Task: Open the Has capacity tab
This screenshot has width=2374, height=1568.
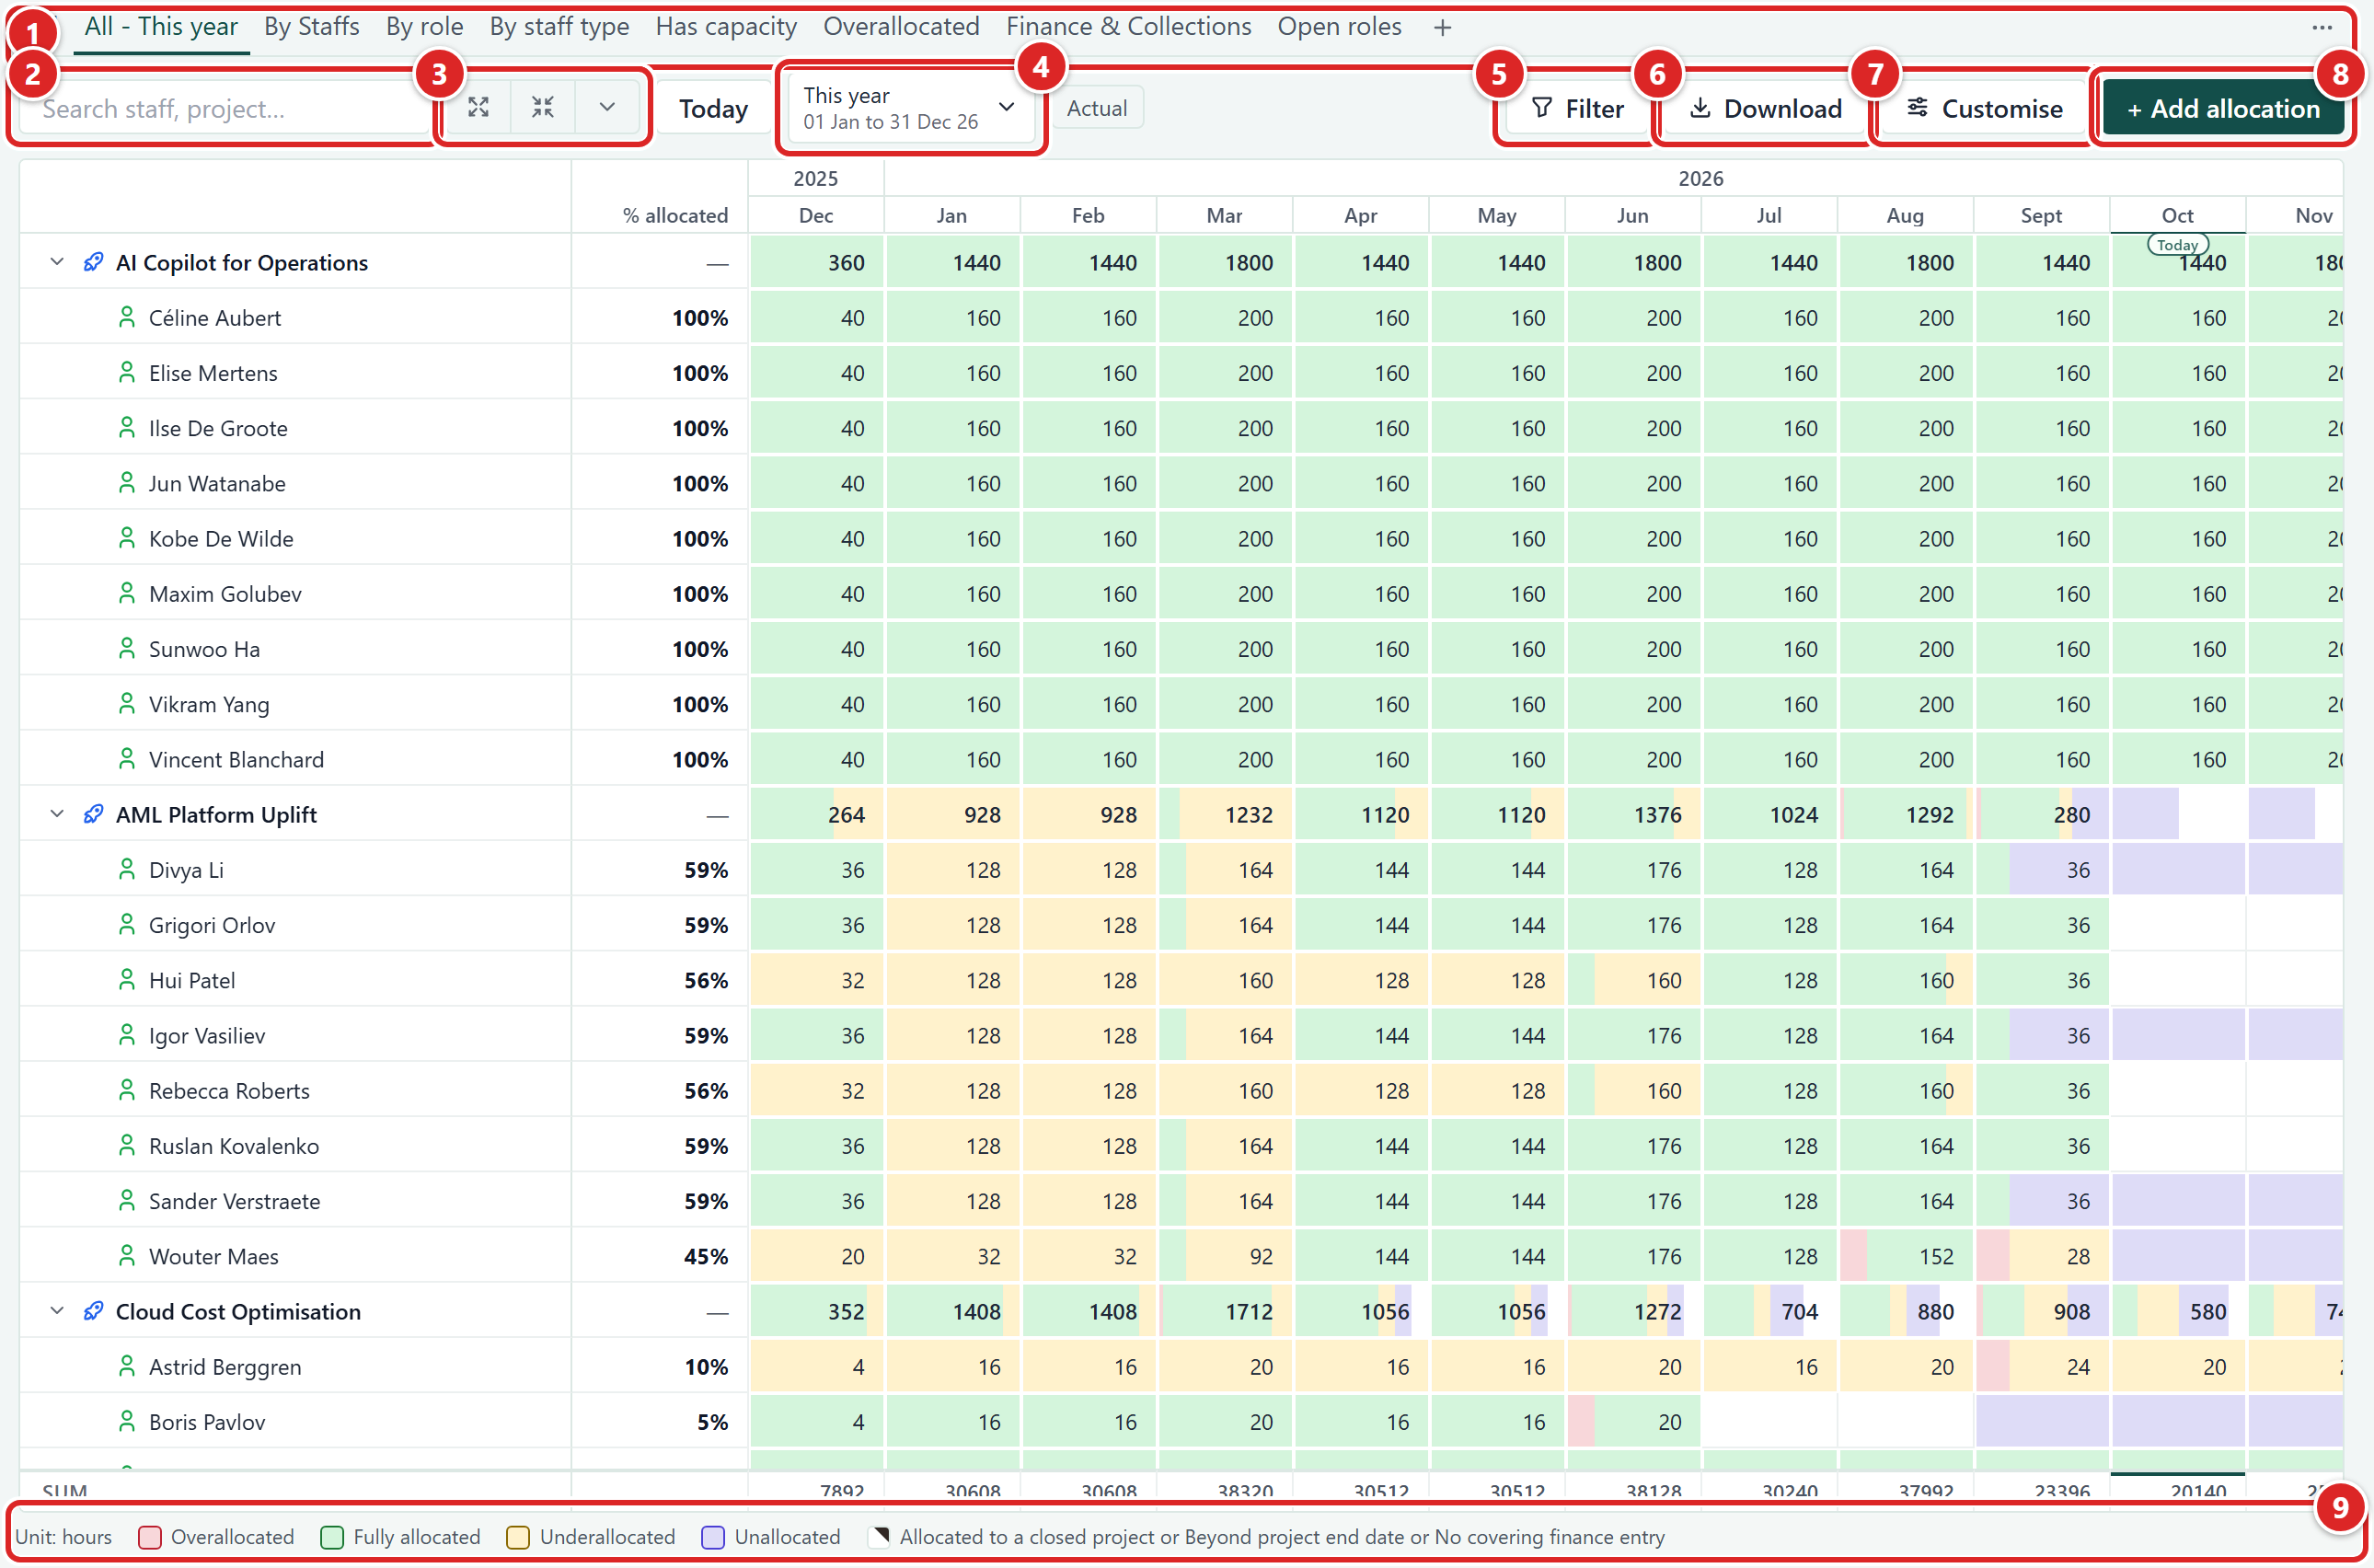Action: click(726, 27)
